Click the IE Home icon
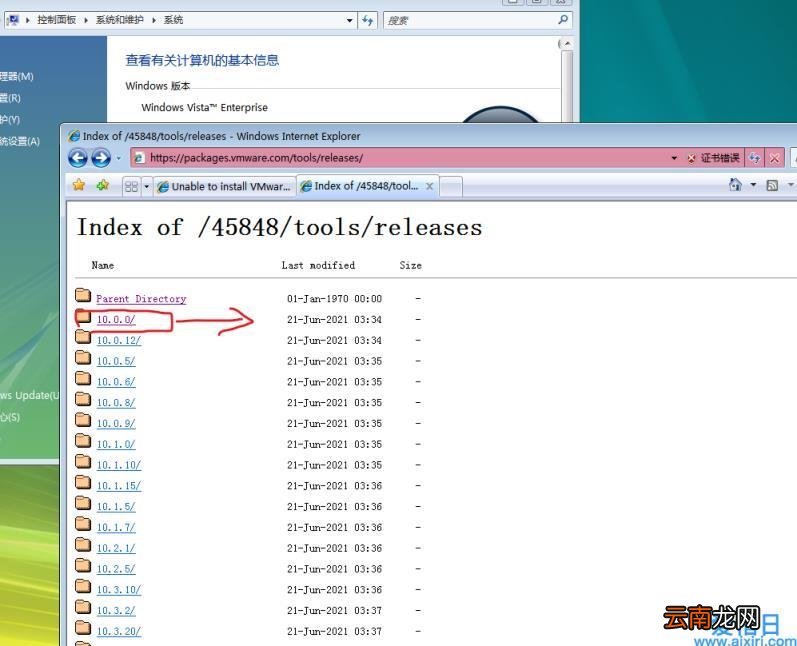Image resolution: width=797 pixels, height=646 pixels. [735, 184]
